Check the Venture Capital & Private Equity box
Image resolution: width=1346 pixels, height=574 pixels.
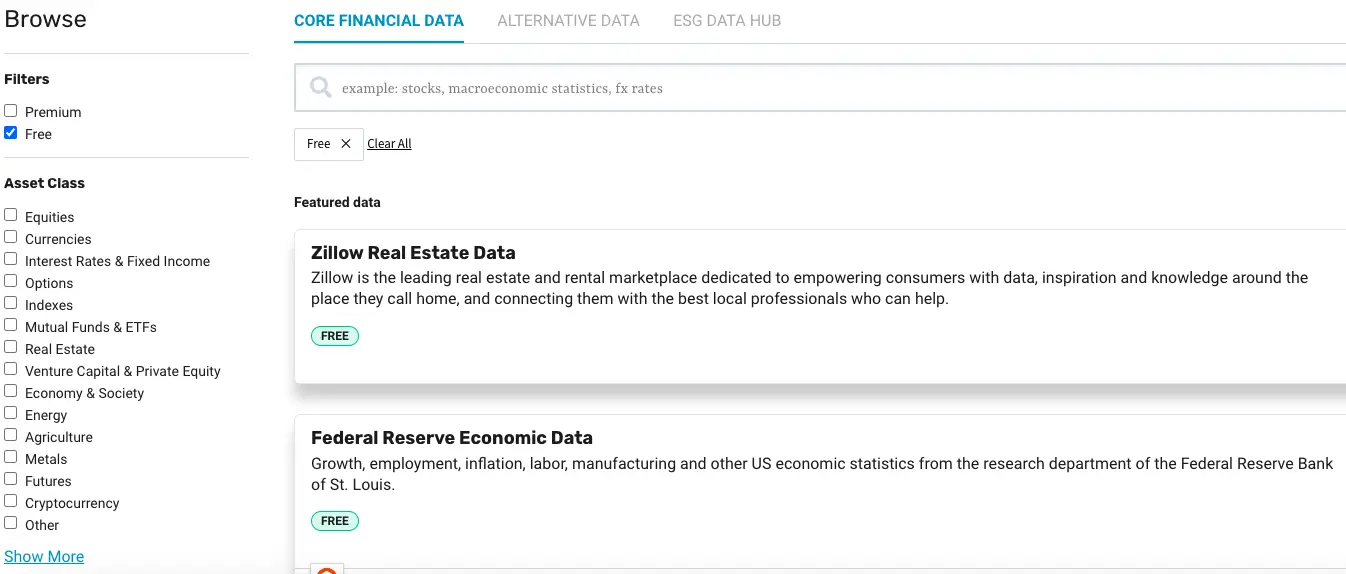tap(11, 369)
